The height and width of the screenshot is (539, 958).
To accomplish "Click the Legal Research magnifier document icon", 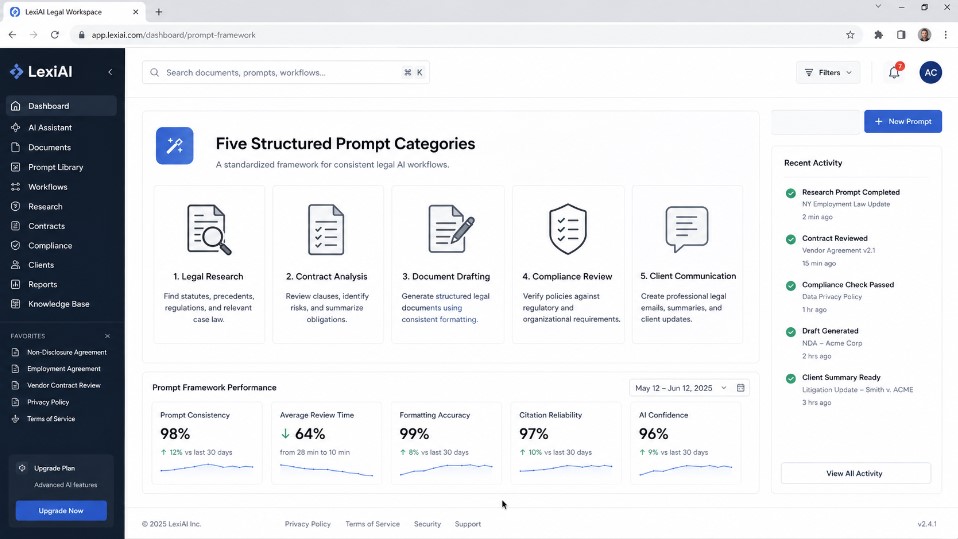I will tap(209, 230).
